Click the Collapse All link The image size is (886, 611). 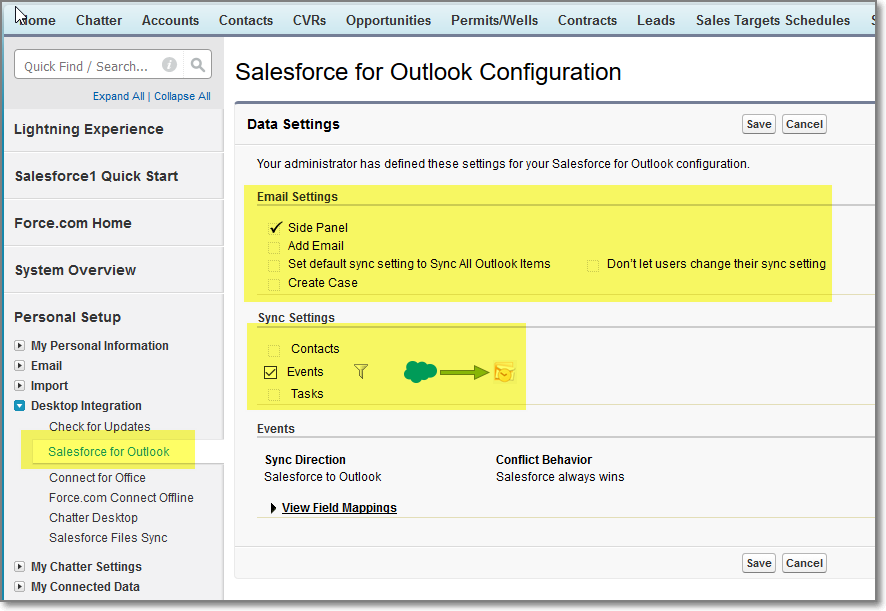(x=183, y=96)
